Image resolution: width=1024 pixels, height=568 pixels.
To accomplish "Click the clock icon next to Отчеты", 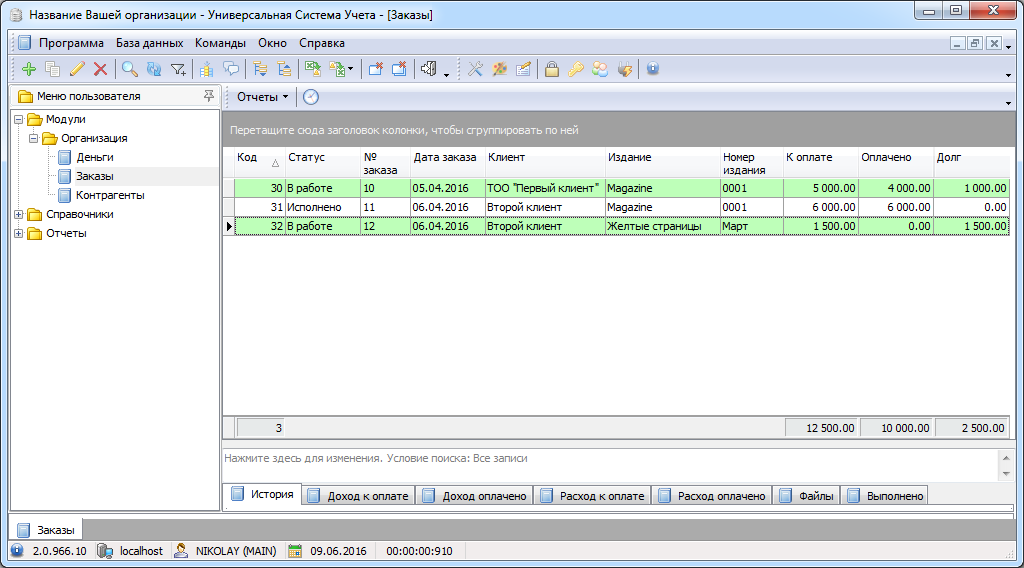I will point(311,97).
